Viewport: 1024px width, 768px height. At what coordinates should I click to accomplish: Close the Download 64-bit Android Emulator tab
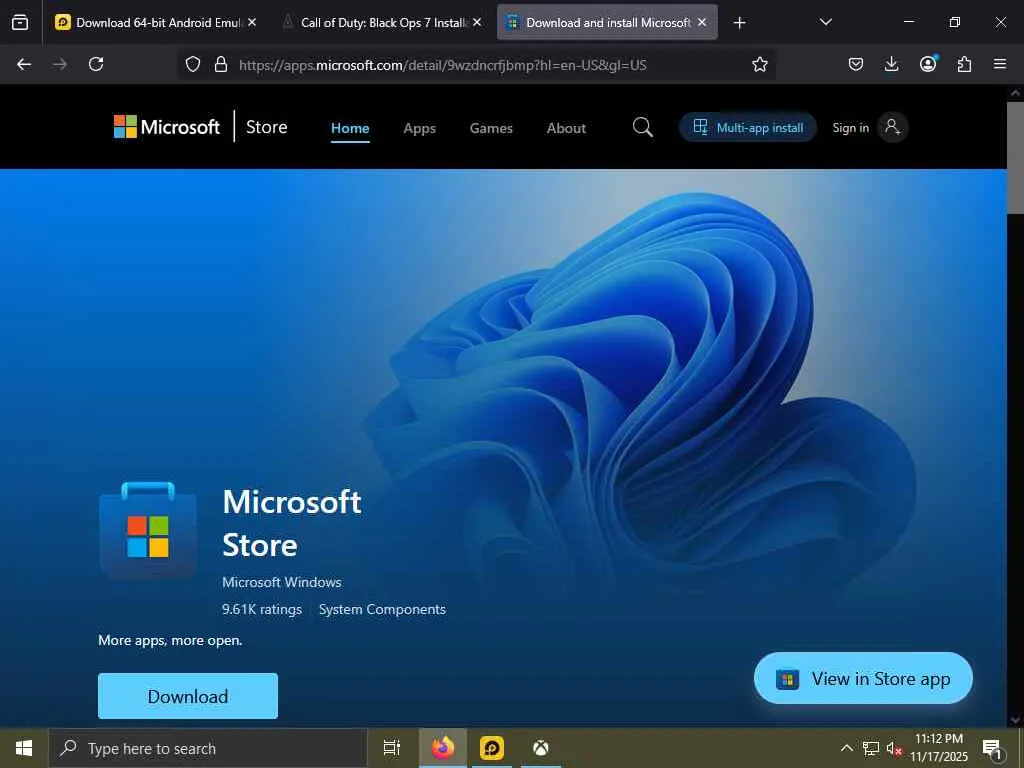[x=252, y=22]
